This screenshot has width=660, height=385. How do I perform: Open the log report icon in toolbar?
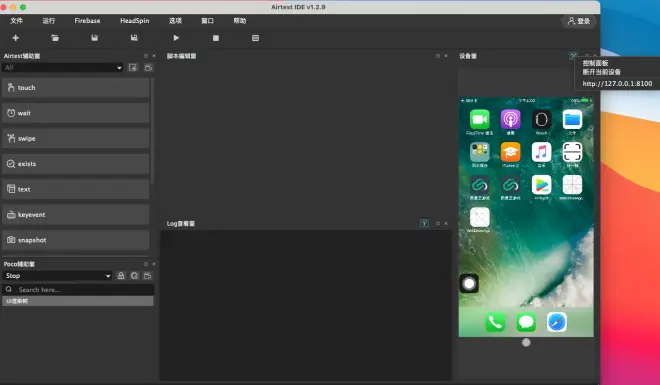tap(255, 38)
